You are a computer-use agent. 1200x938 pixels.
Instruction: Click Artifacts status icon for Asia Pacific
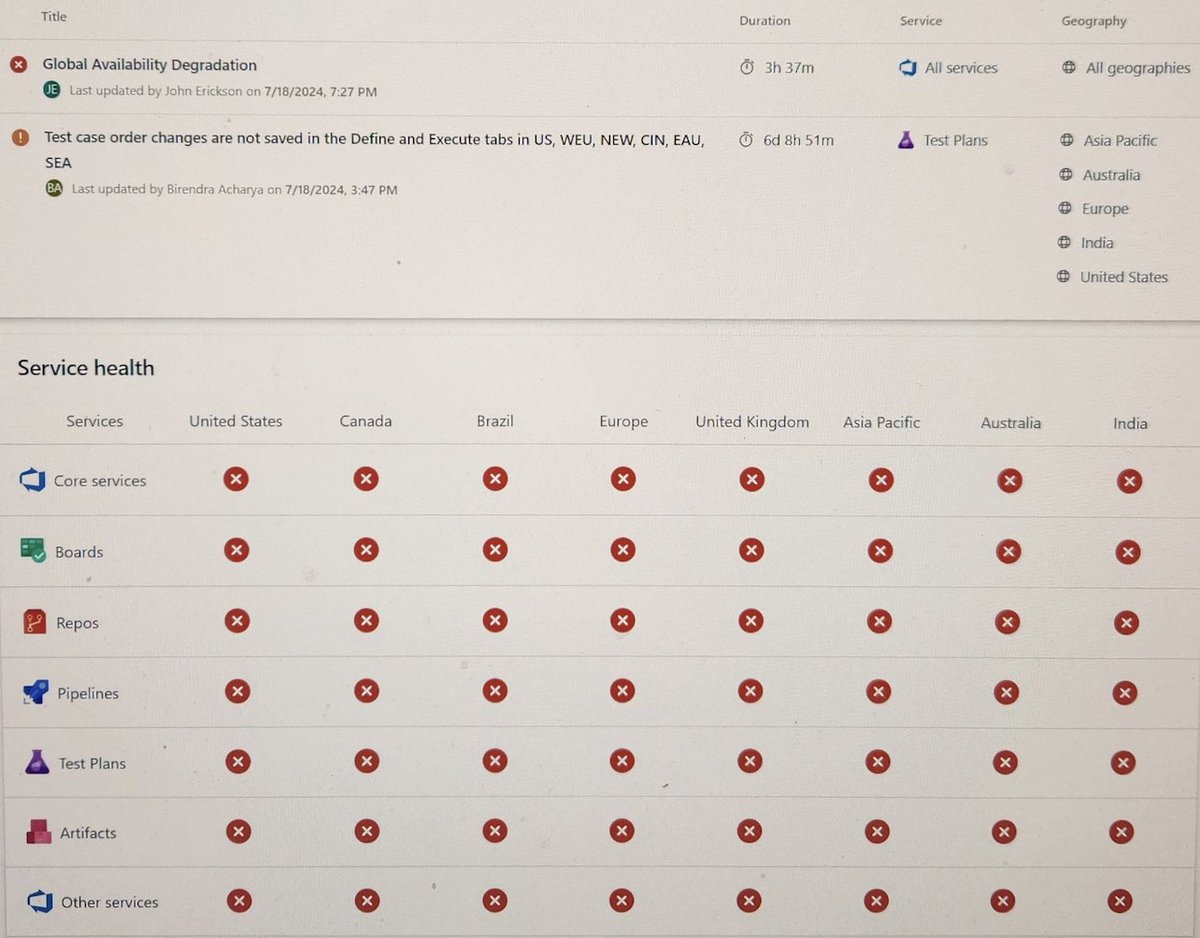click(x=877, y=832)
